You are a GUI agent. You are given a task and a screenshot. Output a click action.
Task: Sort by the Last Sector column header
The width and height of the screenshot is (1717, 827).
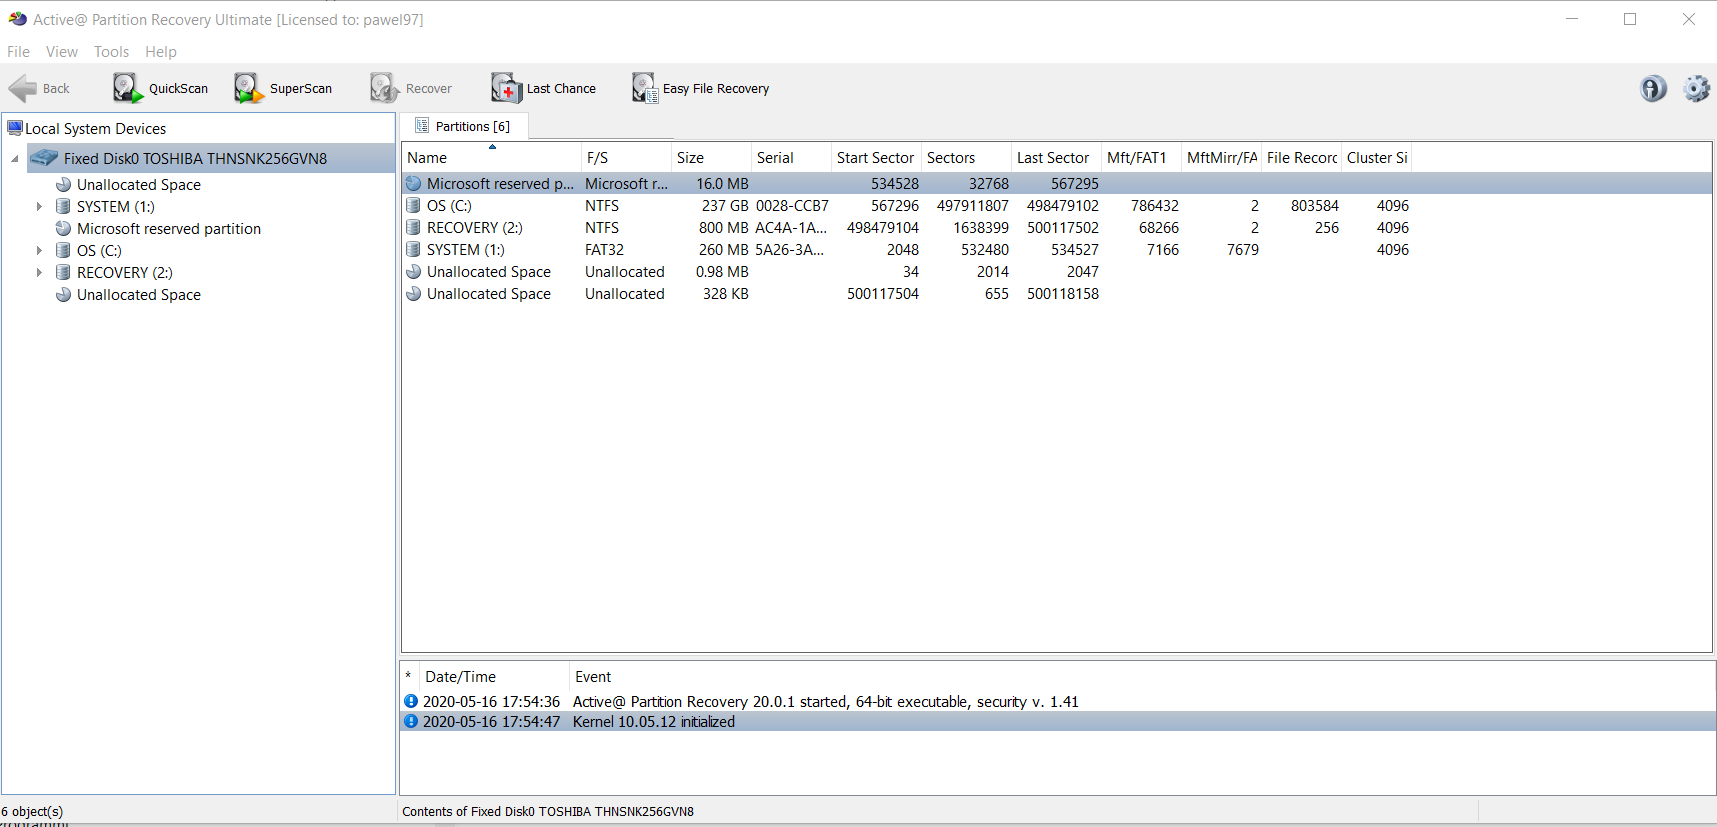click(x=1056, y=158)
